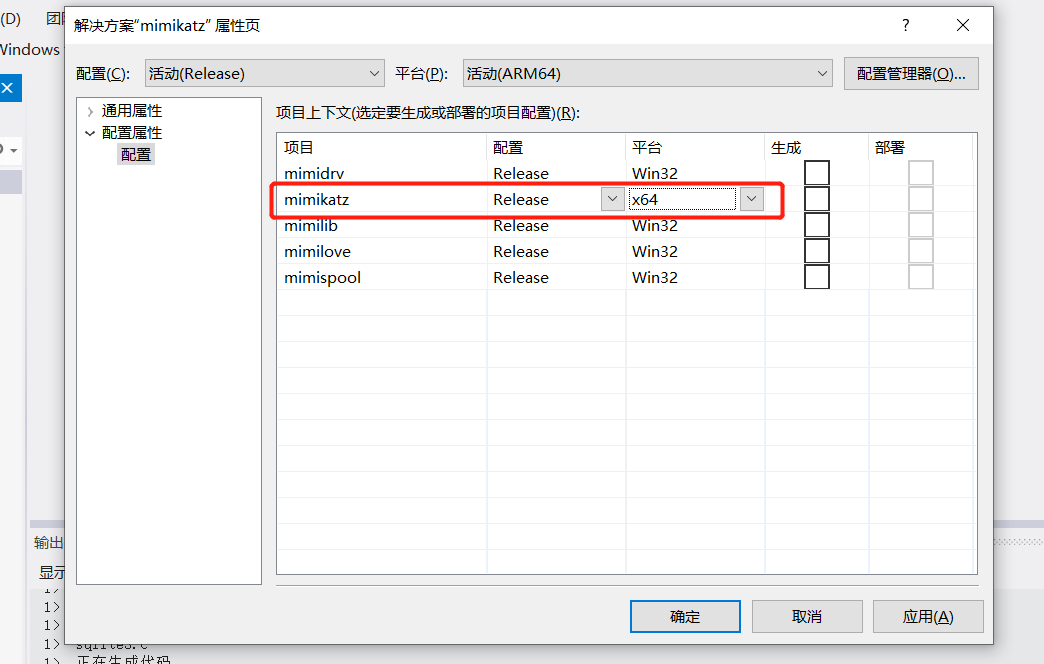Viewport: 1044px width, 664px height.
Task: Click the 取消 cancel button
Action: point(807,617)
